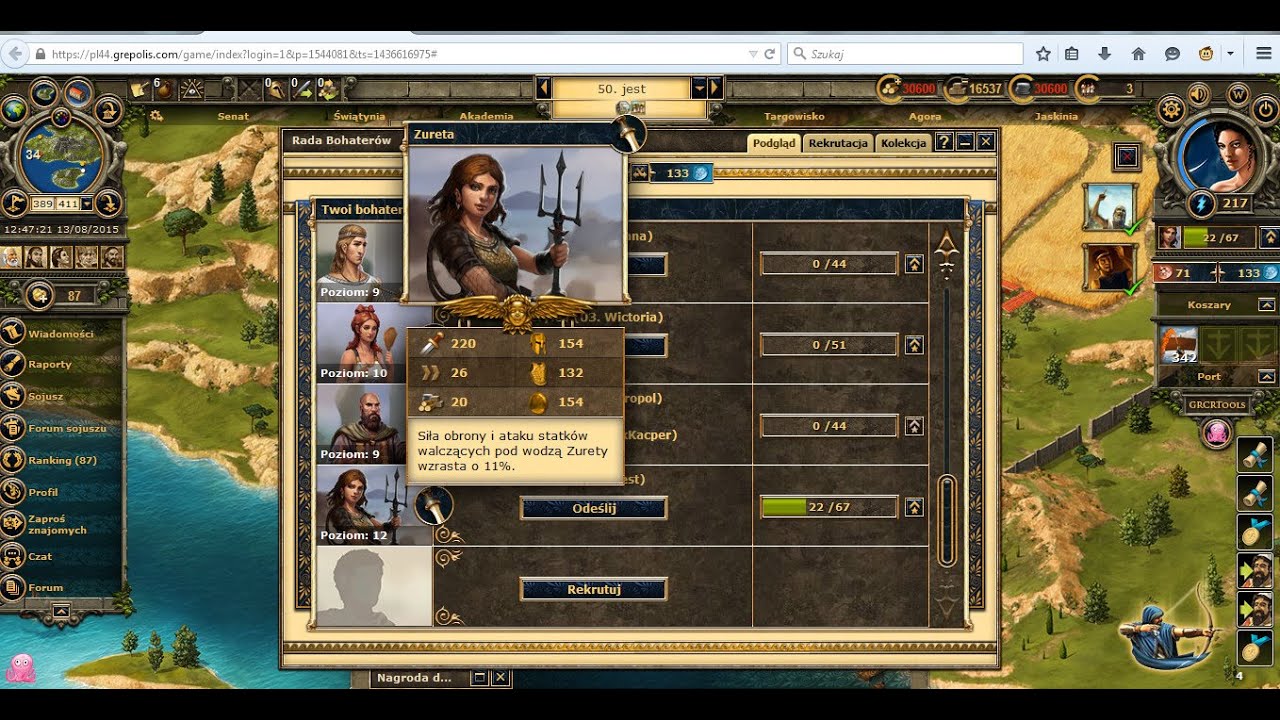Open game settings gear icon
1280x720 pixels.
coord(1171,109)
